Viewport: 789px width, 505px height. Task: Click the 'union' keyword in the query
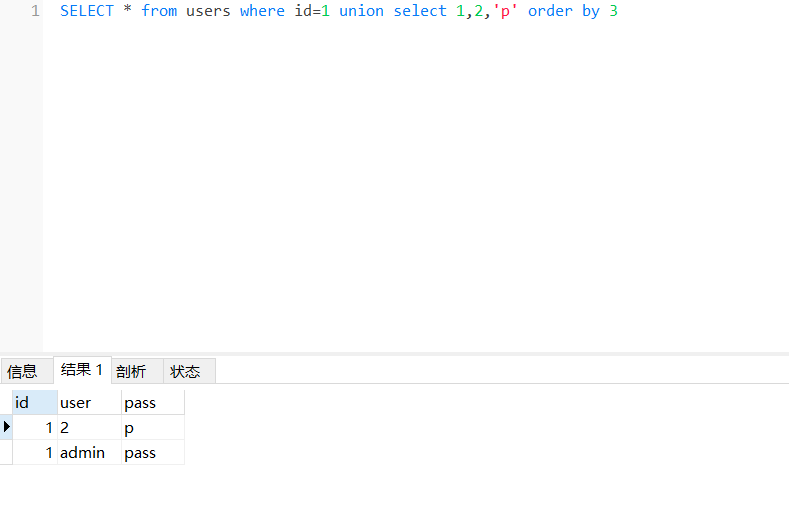361,11
